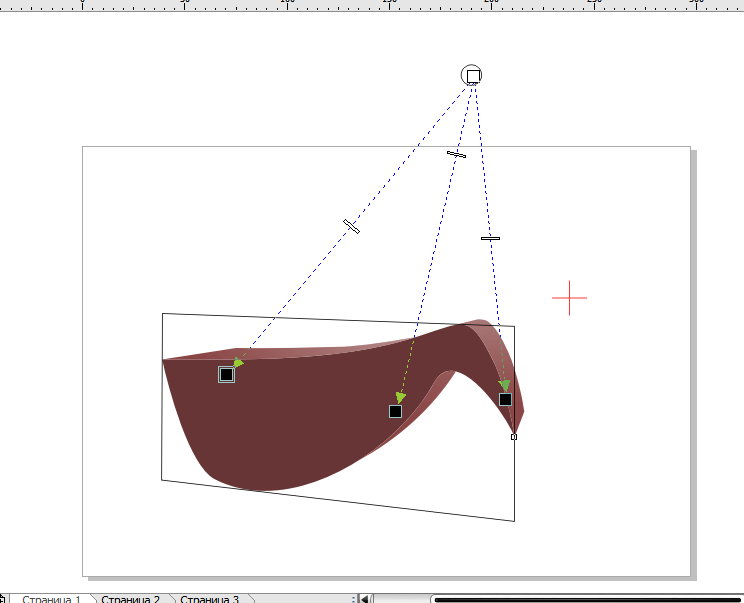The width and height of the screenshot is (744, 603).
Task: Click the red crosshair marker on the page
Action: [x=570, y=297]
